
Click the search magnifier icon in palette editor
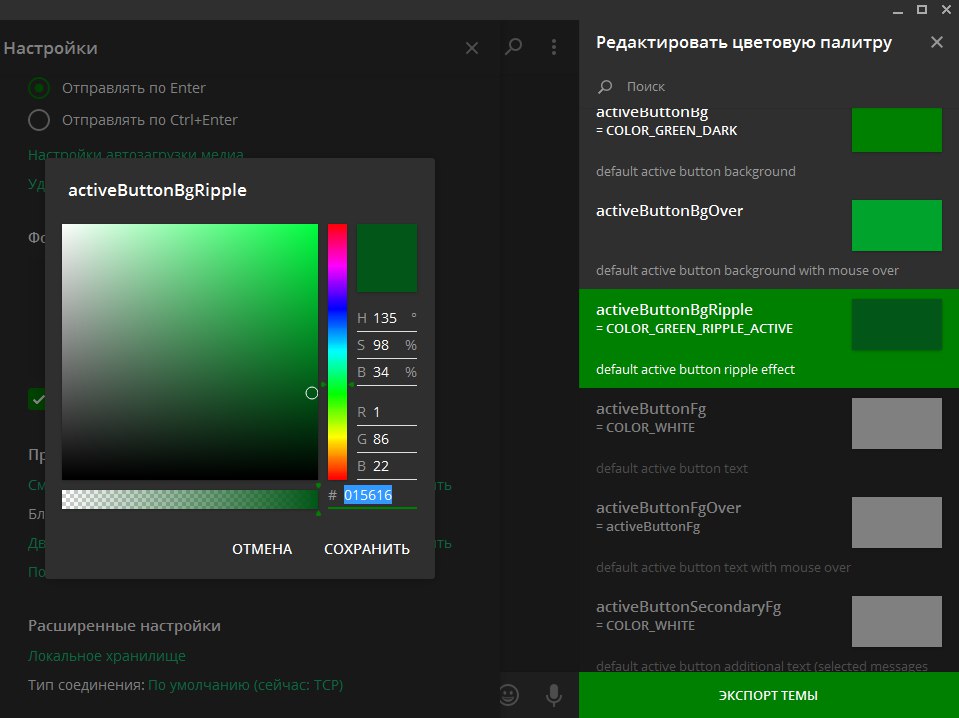coord(605,87)
